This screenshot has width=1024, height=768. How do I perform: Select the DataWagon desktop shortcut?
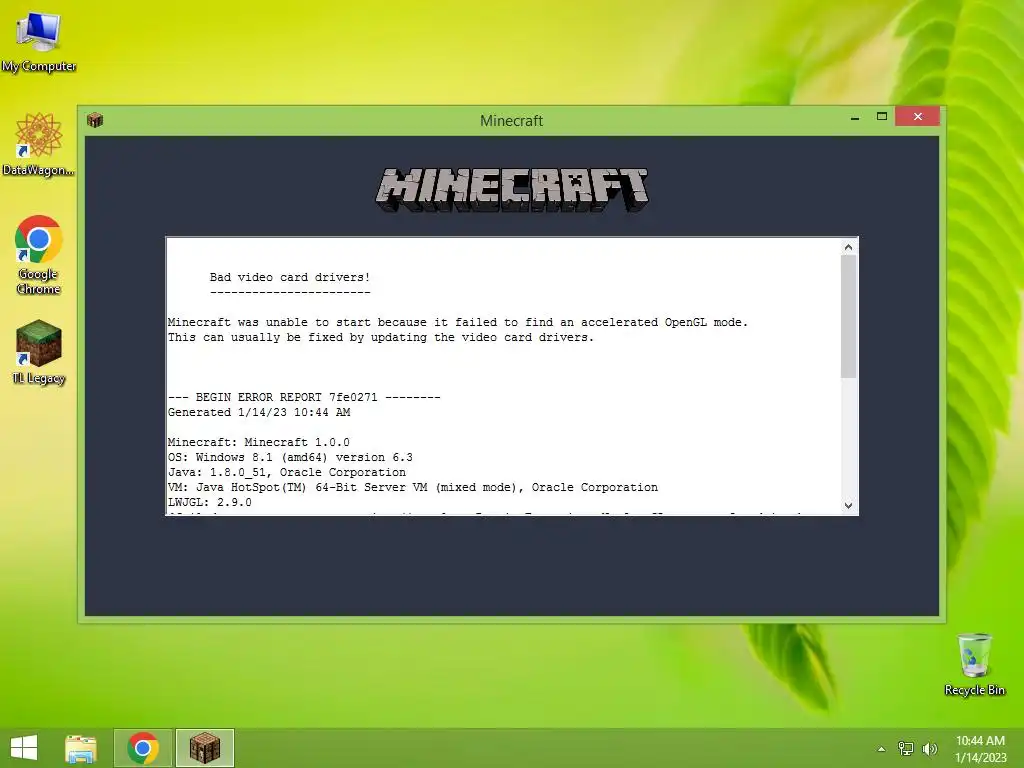39,144
